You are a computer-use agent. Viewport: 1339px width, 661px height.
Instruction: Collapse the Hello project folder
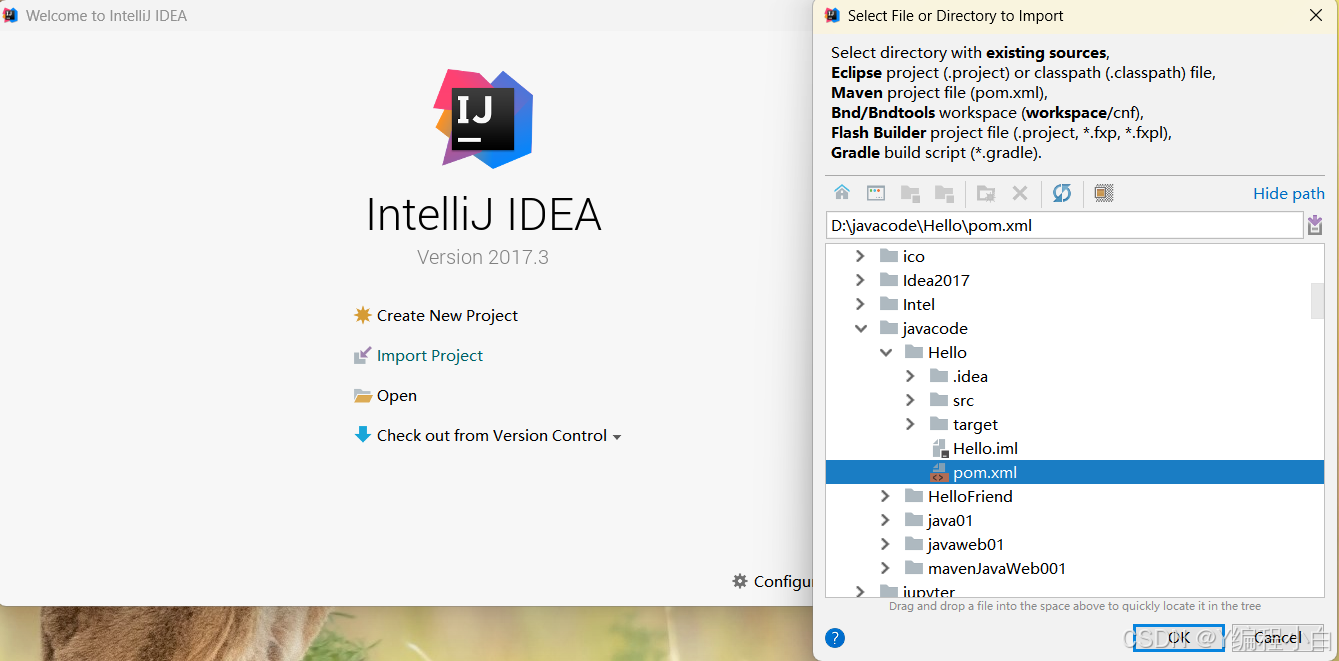click(885, 352)
